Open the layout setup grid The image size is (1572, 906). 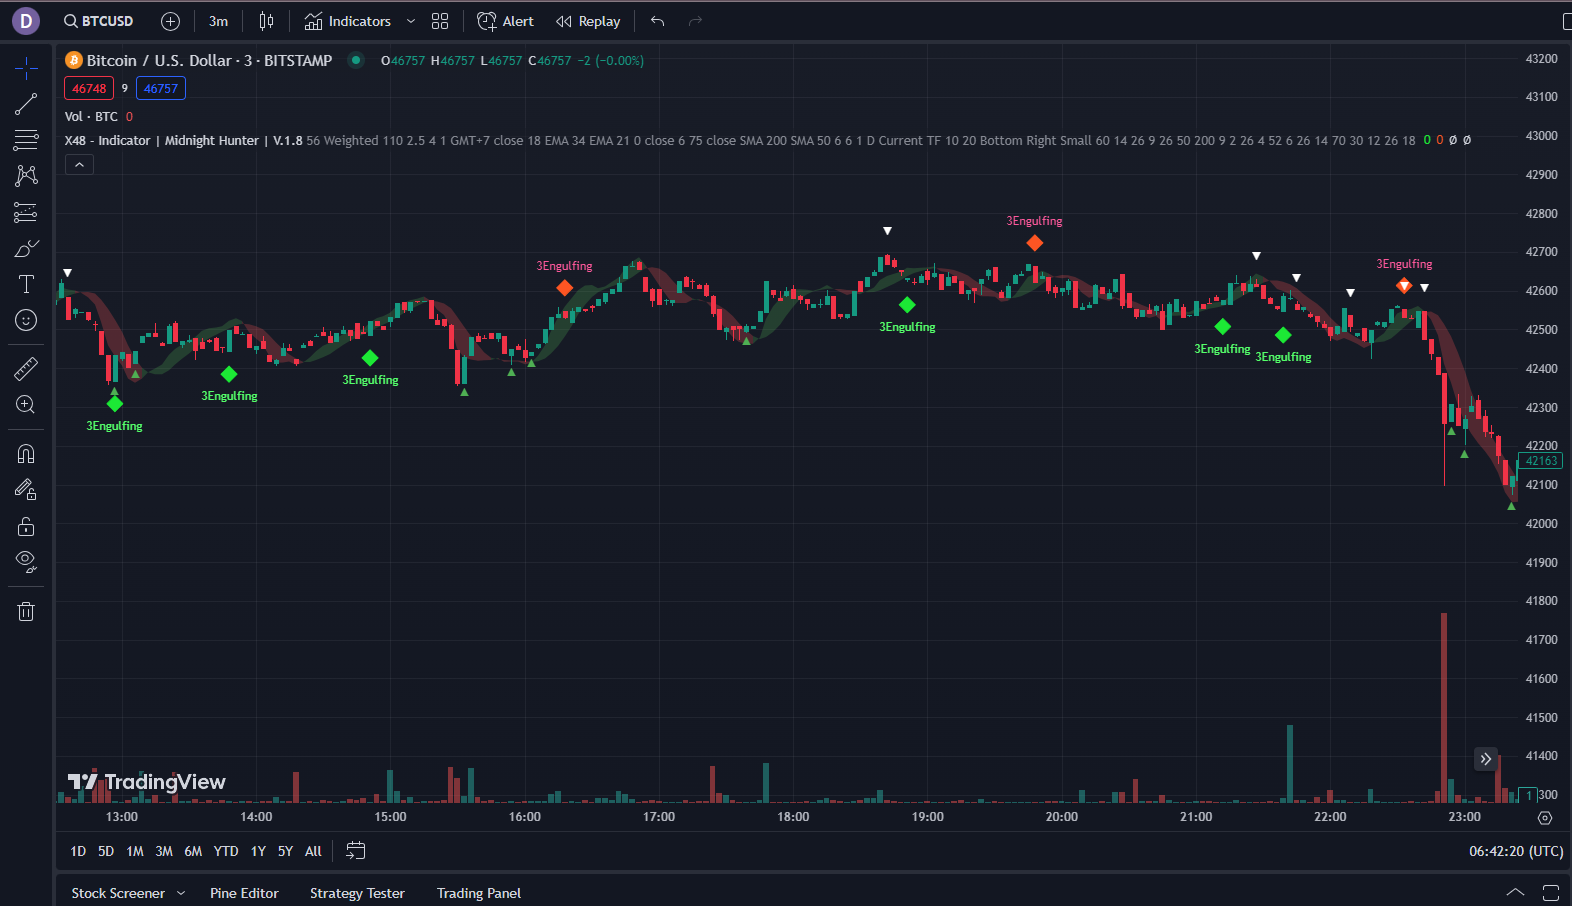coord(440,21)
